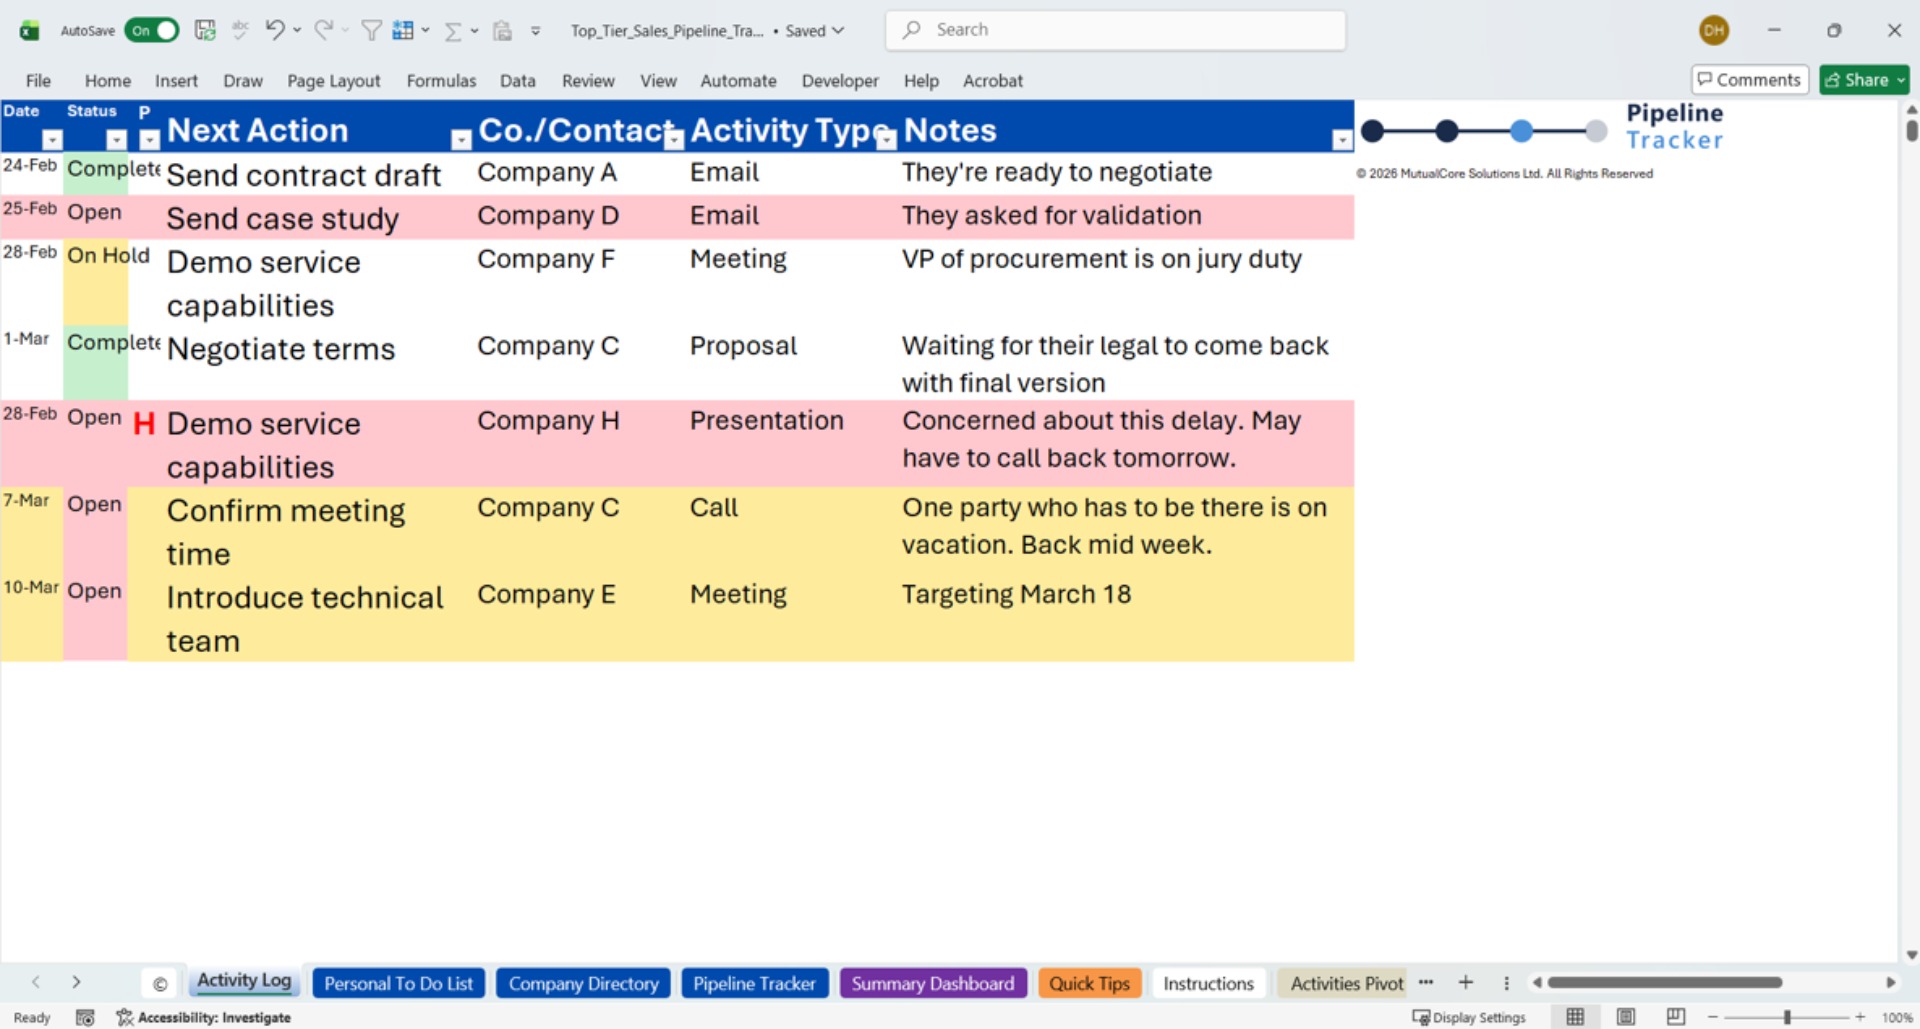Open Display Settings in status bar
Screen dimensions: 1920x1029
tap(1468, 1017)
